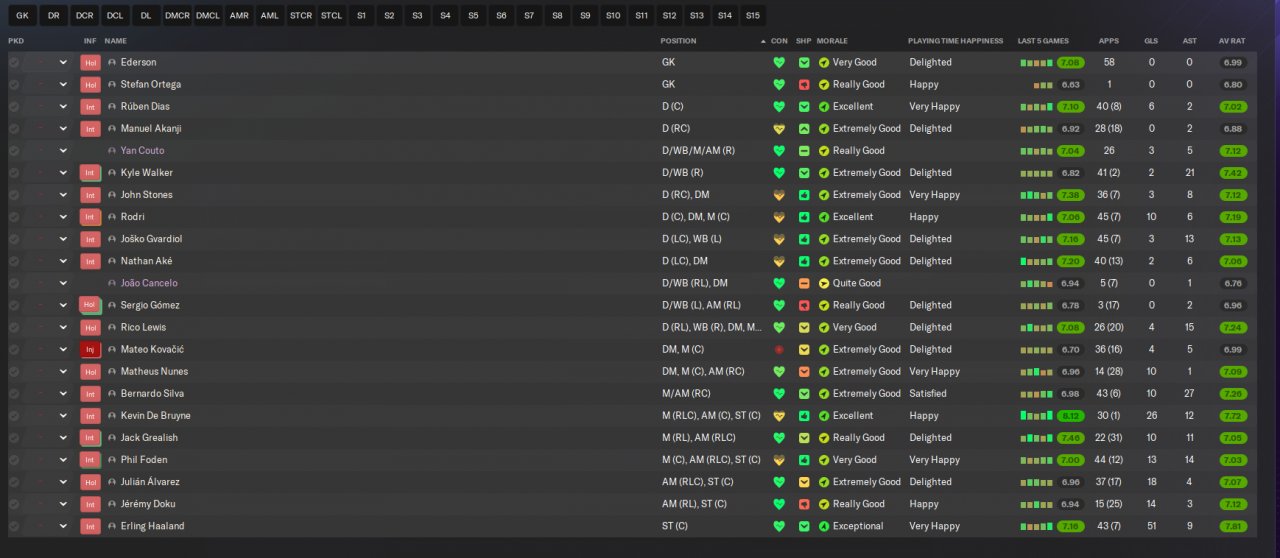Toggle the picked circle for Kevin De Bruyne
The image size is (1280, 558).
(14, 415)
